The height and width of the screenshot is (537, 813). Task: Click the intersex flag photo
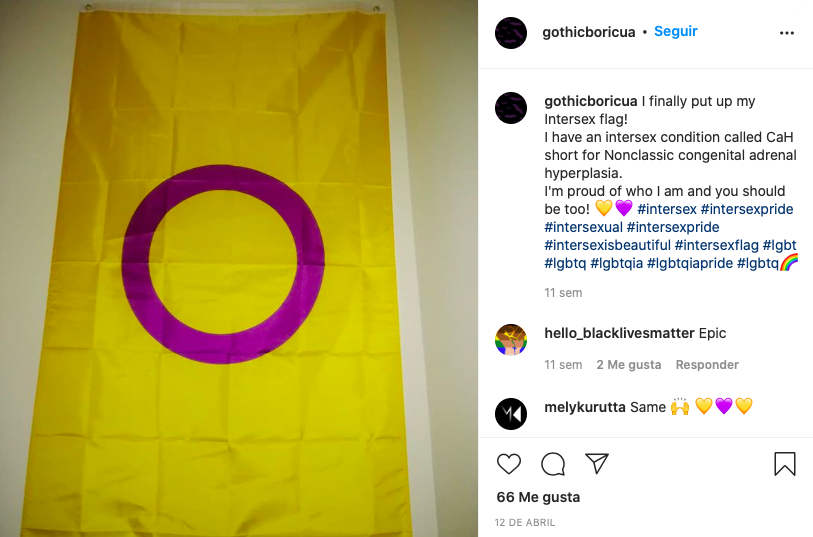tap(239, 268)
